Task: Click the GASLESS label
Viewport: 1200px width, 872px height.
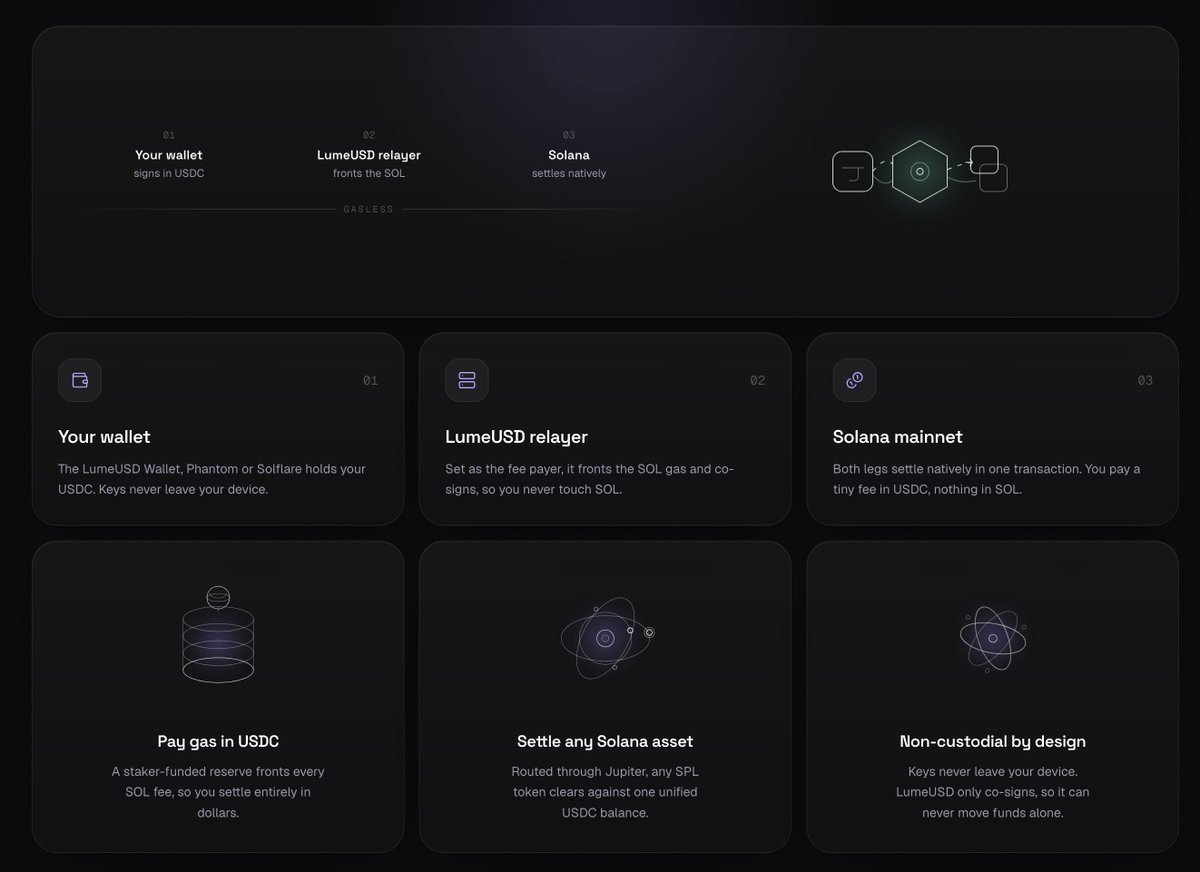Action: [369, 209]
